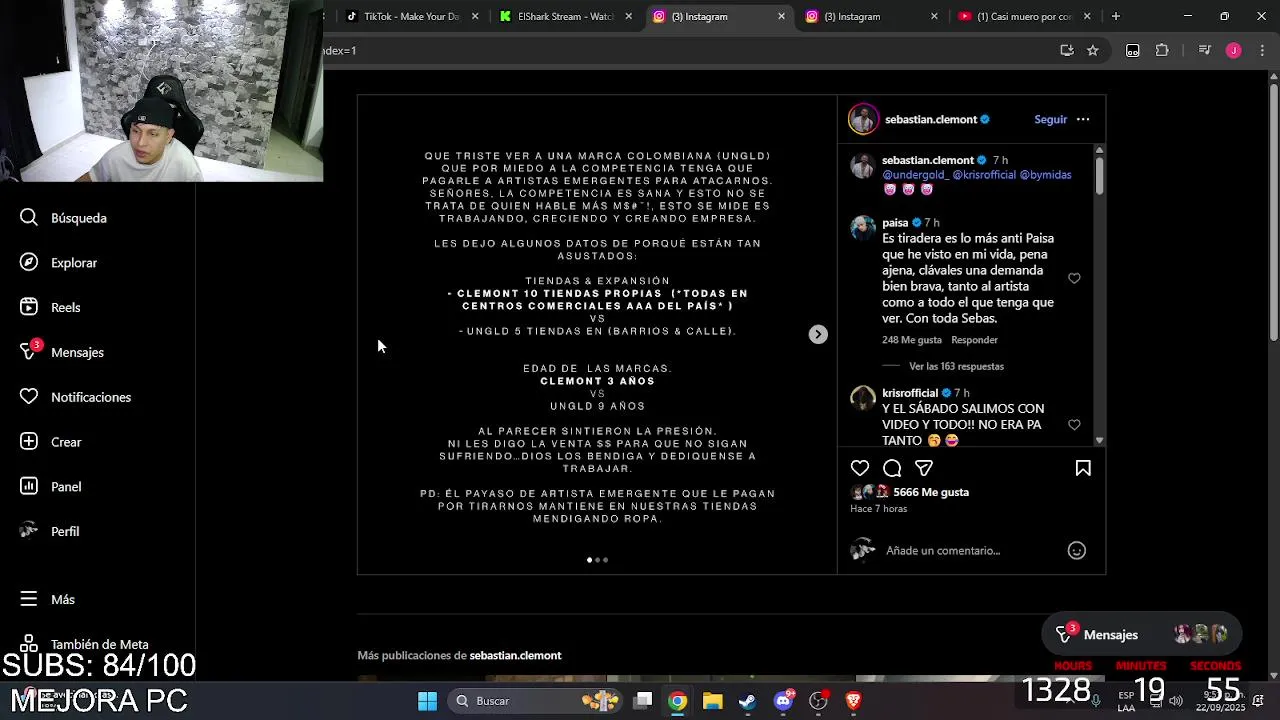
Task: Open Chrome profile avatar
Action: pyautogui.click(x=1233, y=51)
